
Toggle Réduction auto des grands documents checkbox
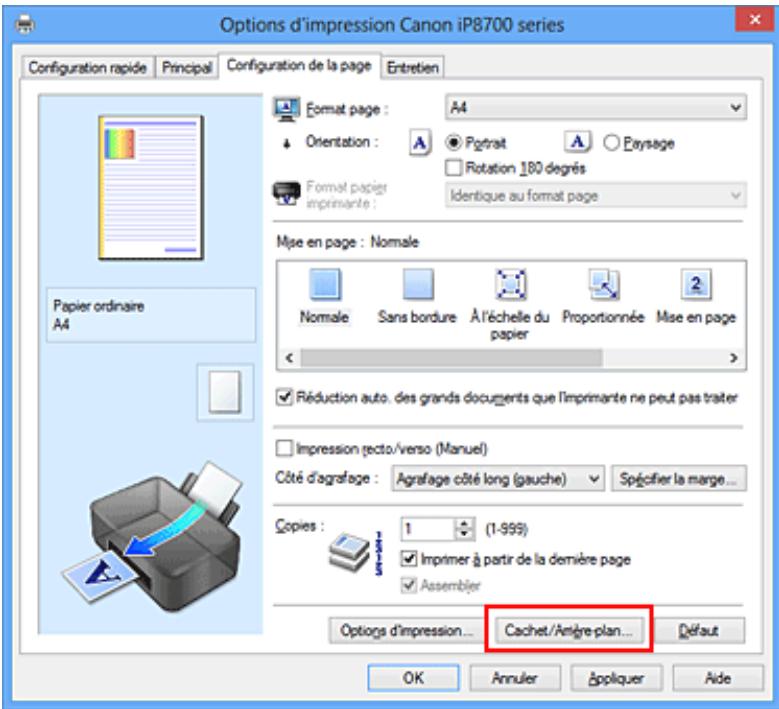284,397
